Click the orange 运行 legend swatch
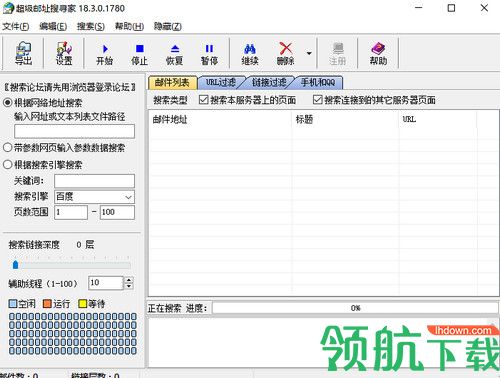 [47, 304]
